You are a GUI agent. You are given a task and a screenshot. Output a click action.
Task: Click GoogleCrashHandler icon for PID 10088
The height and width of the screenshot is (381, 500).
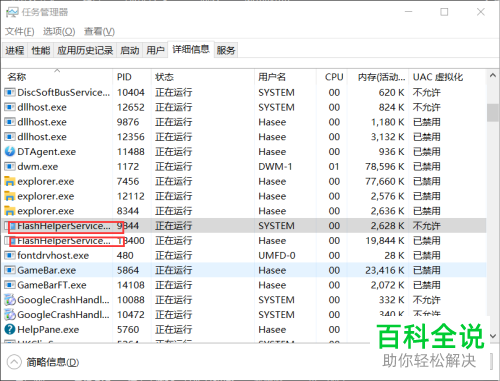10,300
